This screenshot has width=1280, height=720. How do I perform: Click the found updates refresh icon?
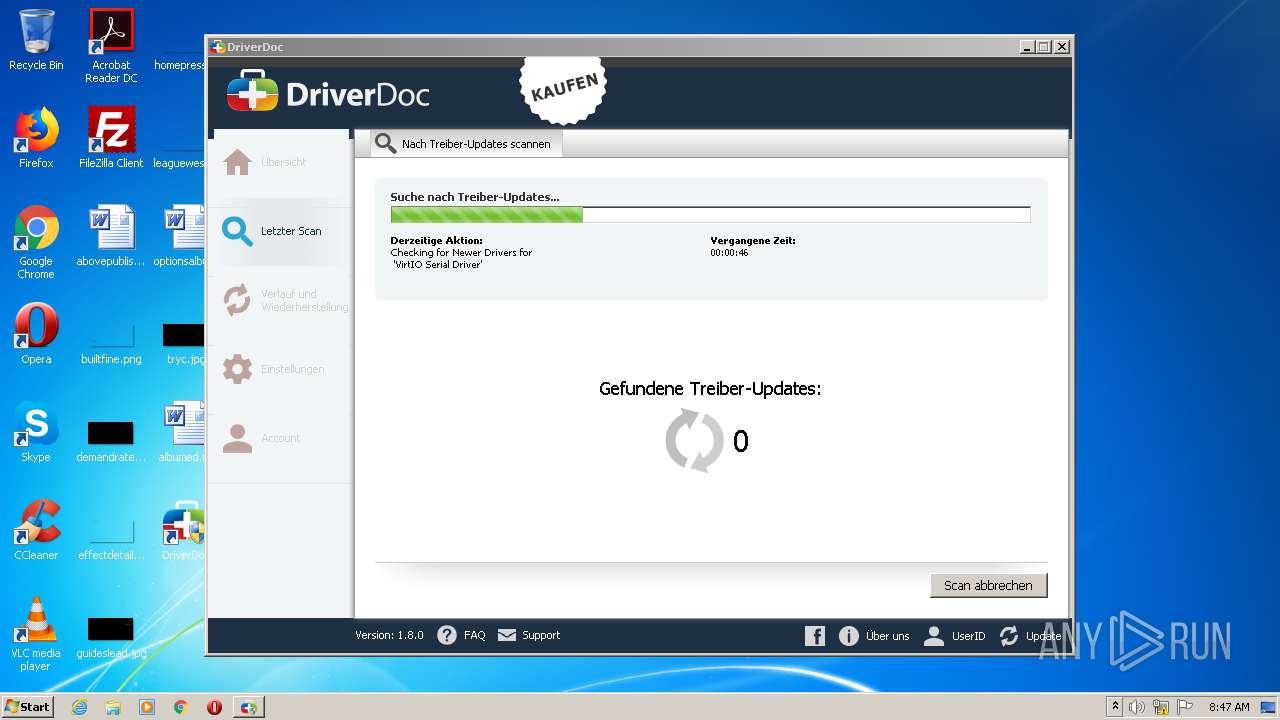(694, 440)
